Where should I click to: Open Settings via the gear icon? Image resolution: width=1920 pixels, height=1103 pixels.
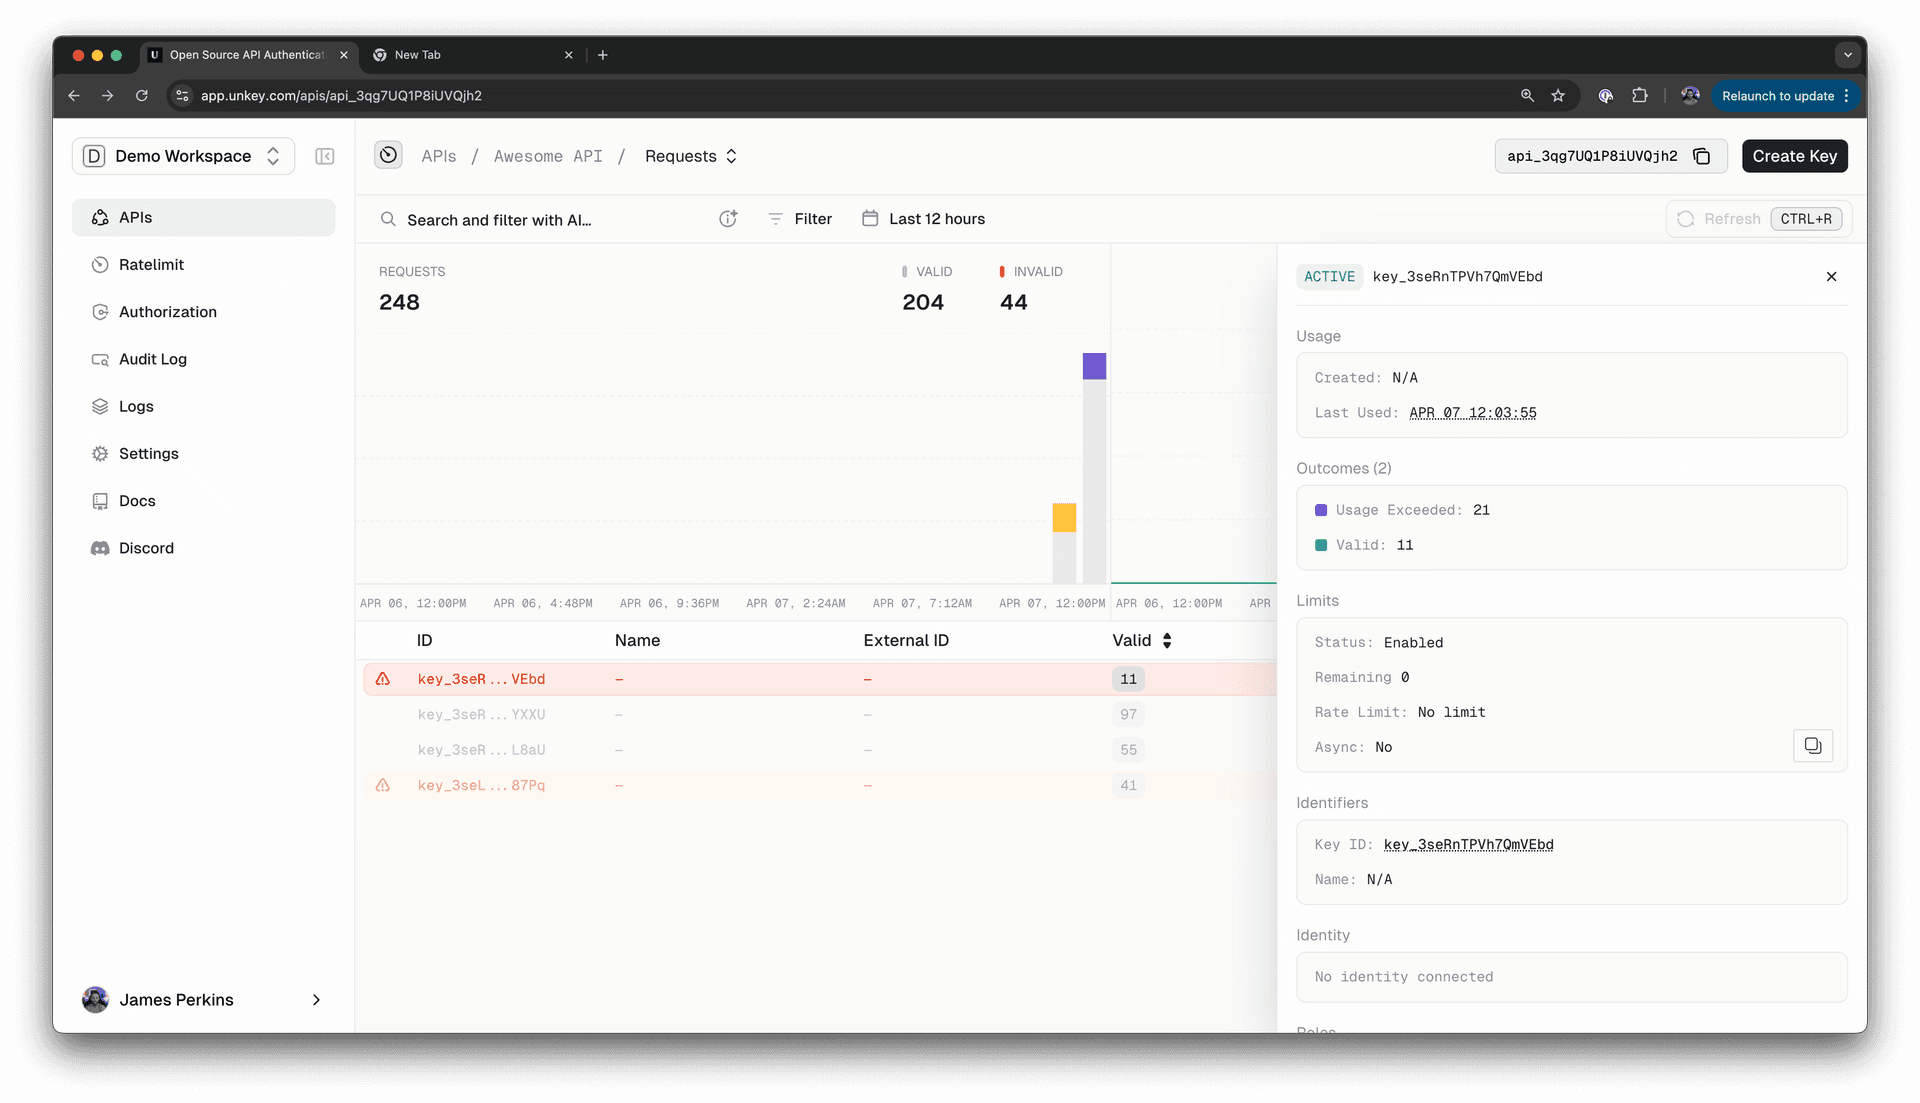100,453
